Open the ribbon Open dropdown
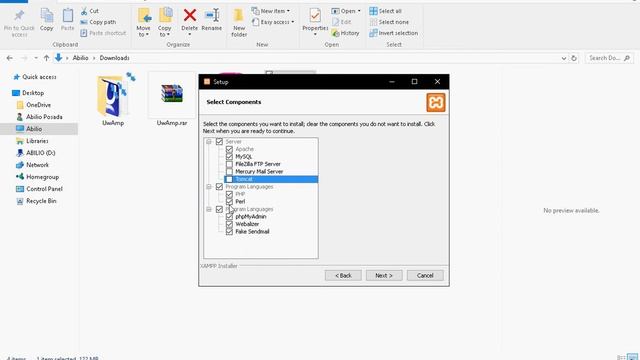The height and width of the screenshot is (360, 640). [346, 11]
